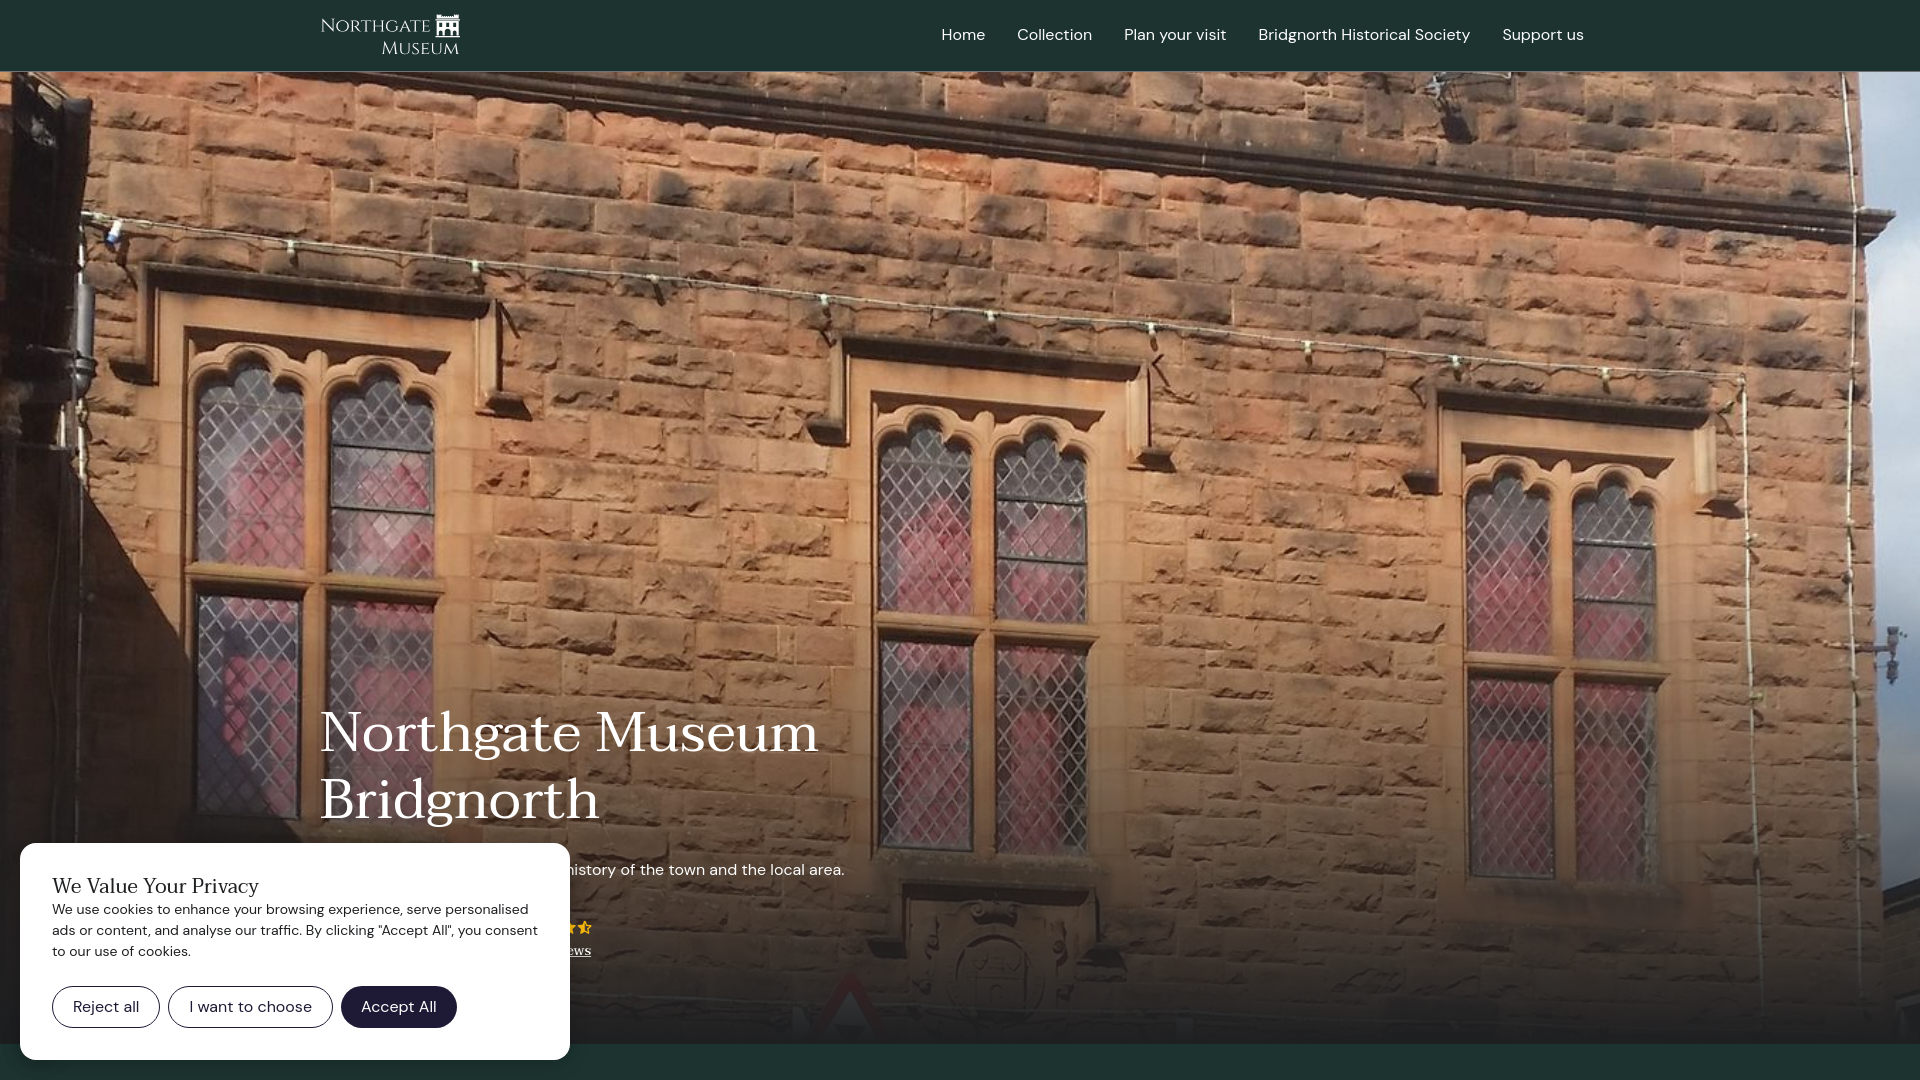Accept All cookies
The height and width of the screenshot is (1080, 1920).
(399, 1007)
